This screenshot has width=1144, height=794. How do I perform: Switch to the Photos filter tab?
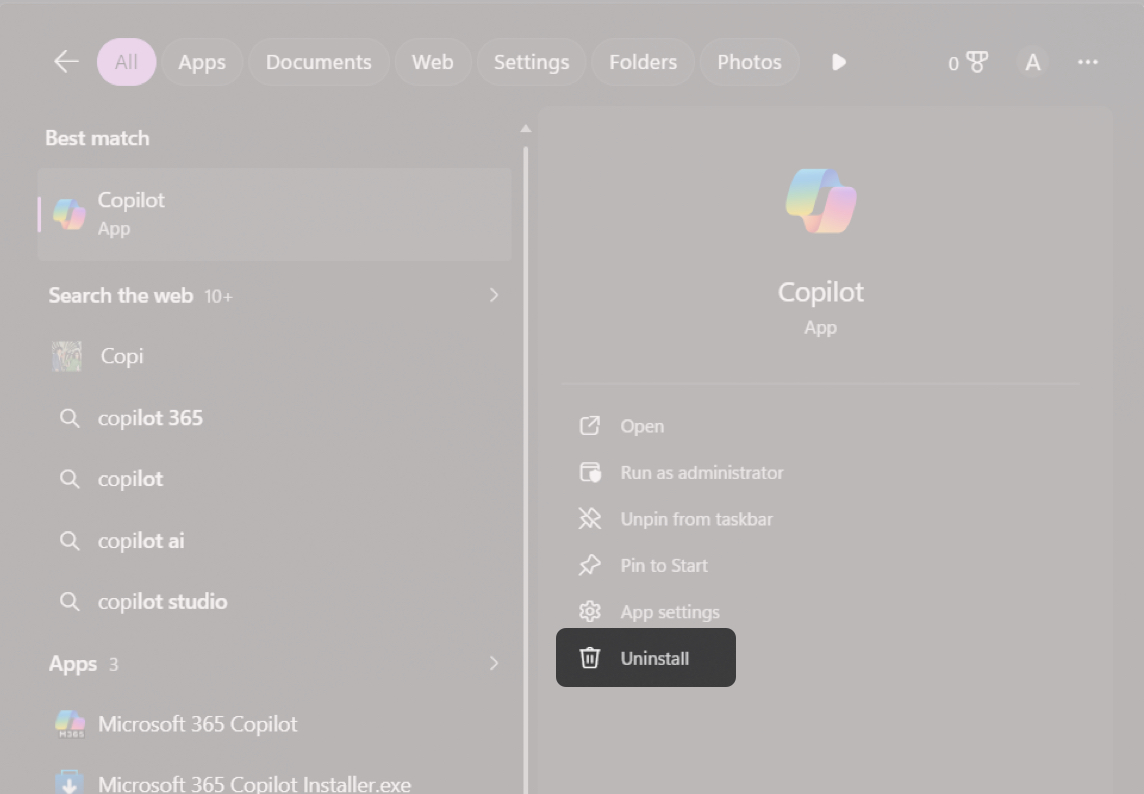(x=749, y=62)
